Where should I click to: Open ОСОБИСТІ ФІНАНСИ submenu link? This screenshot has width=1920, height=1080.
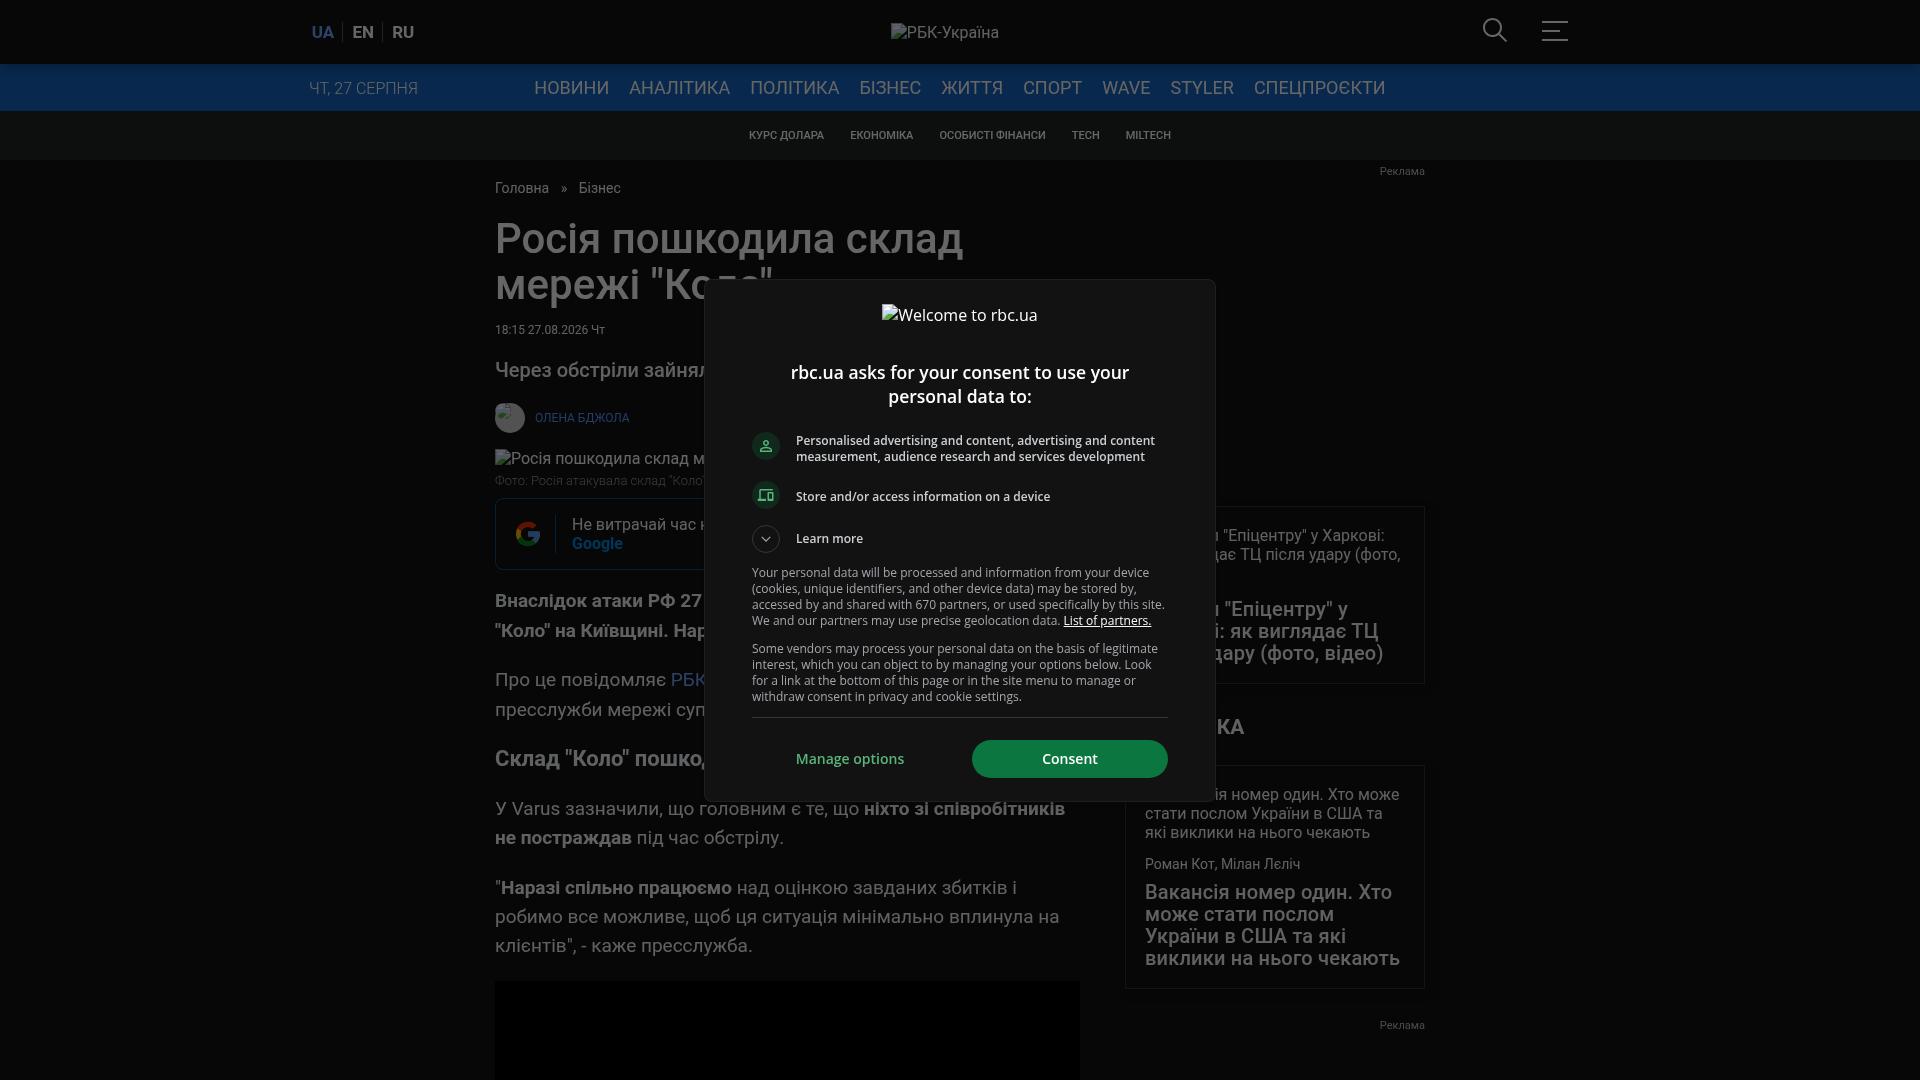tap(992, 135)
